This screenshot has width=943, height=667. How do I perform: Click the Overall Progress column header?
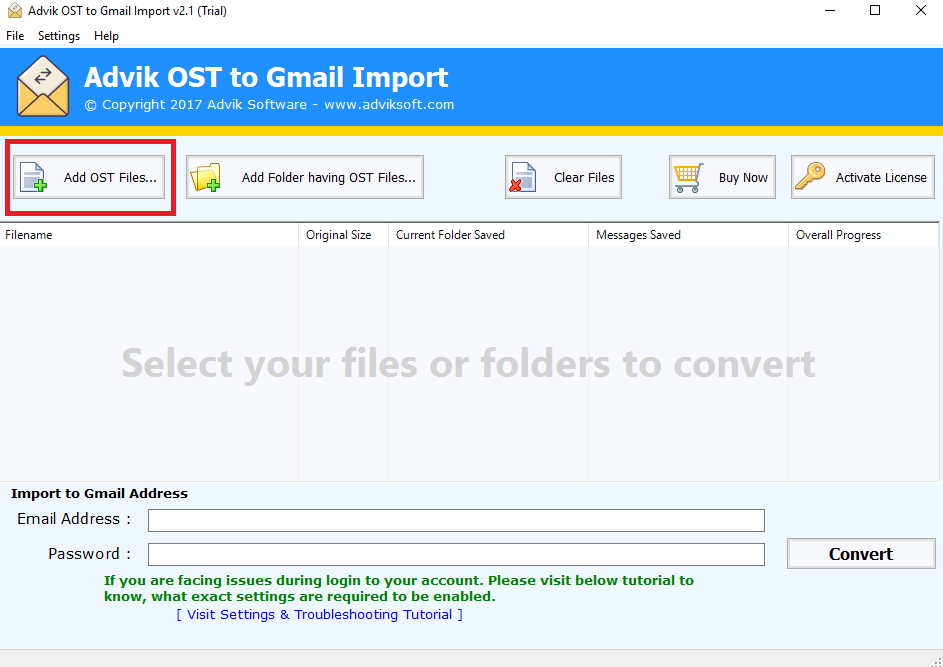[x=864, y=235]
